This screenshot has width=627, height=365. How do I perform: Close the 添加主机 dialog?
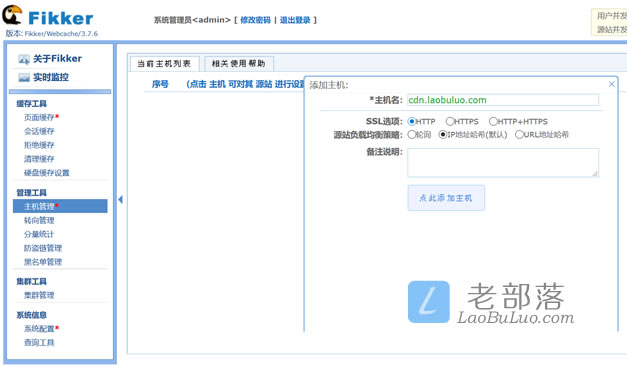coord(611,84)
